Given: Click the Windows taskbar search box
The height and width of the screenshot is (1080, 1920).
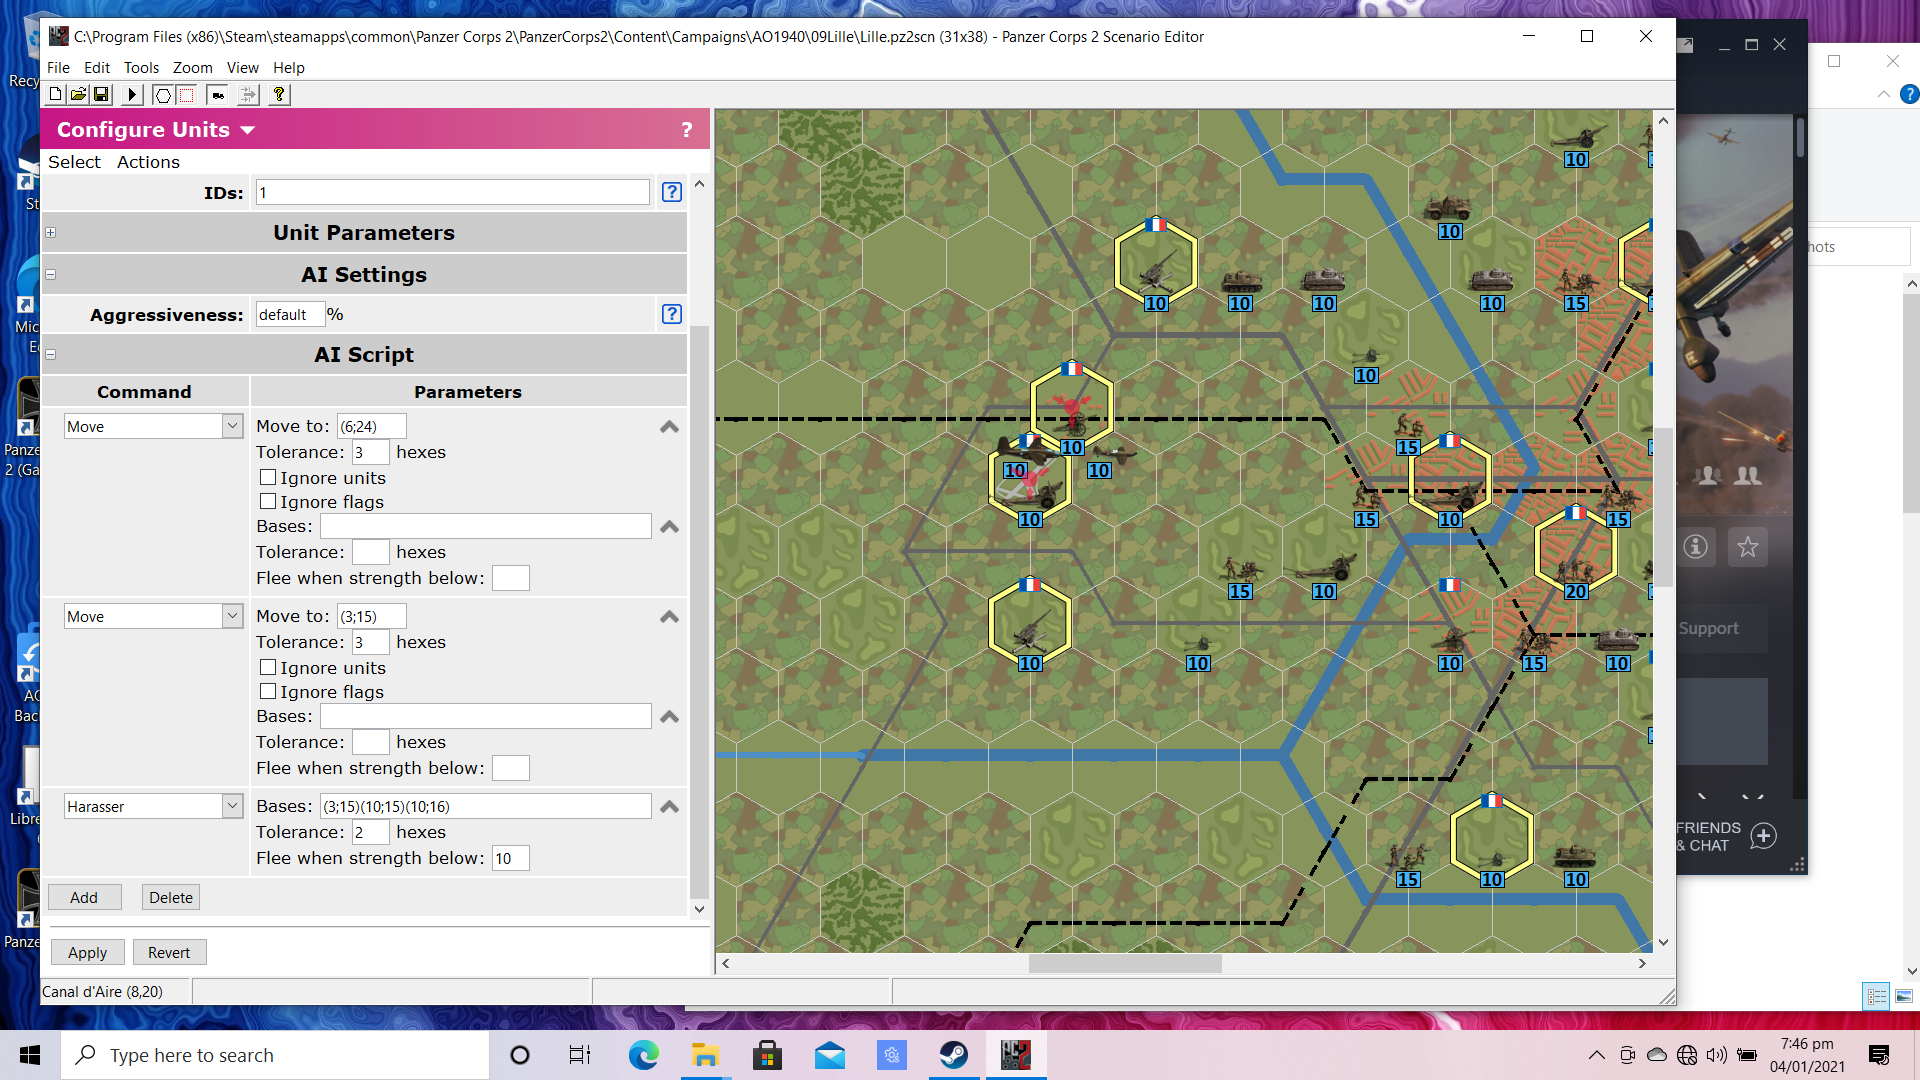Looking at the screenshot, I should pos(275,1055).
